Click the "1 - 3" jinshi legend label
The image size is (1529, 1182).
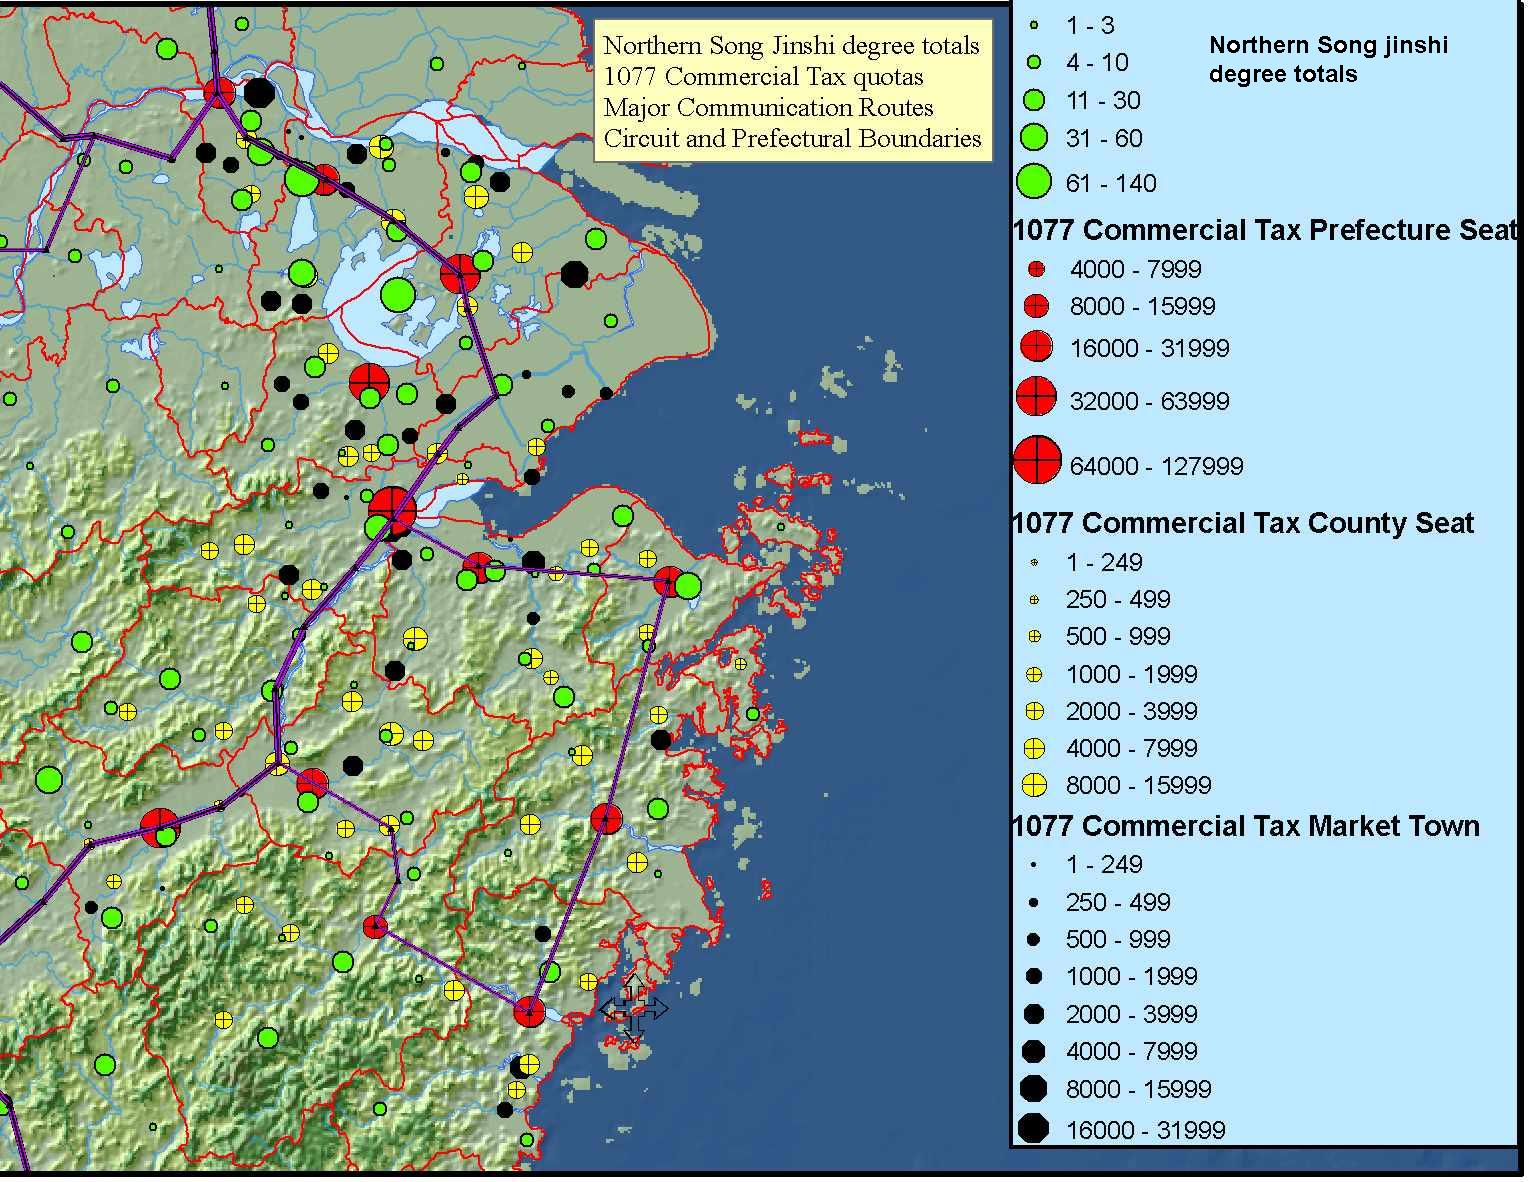coord(1090,25)
